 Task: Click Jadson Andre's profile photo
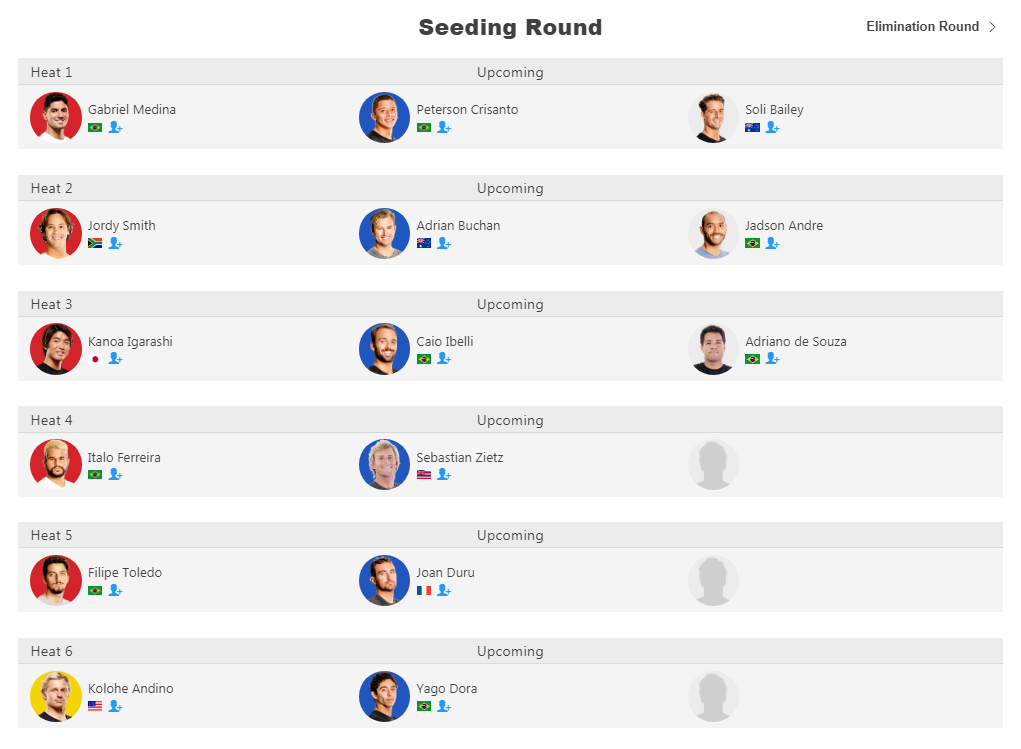[713, 233]
